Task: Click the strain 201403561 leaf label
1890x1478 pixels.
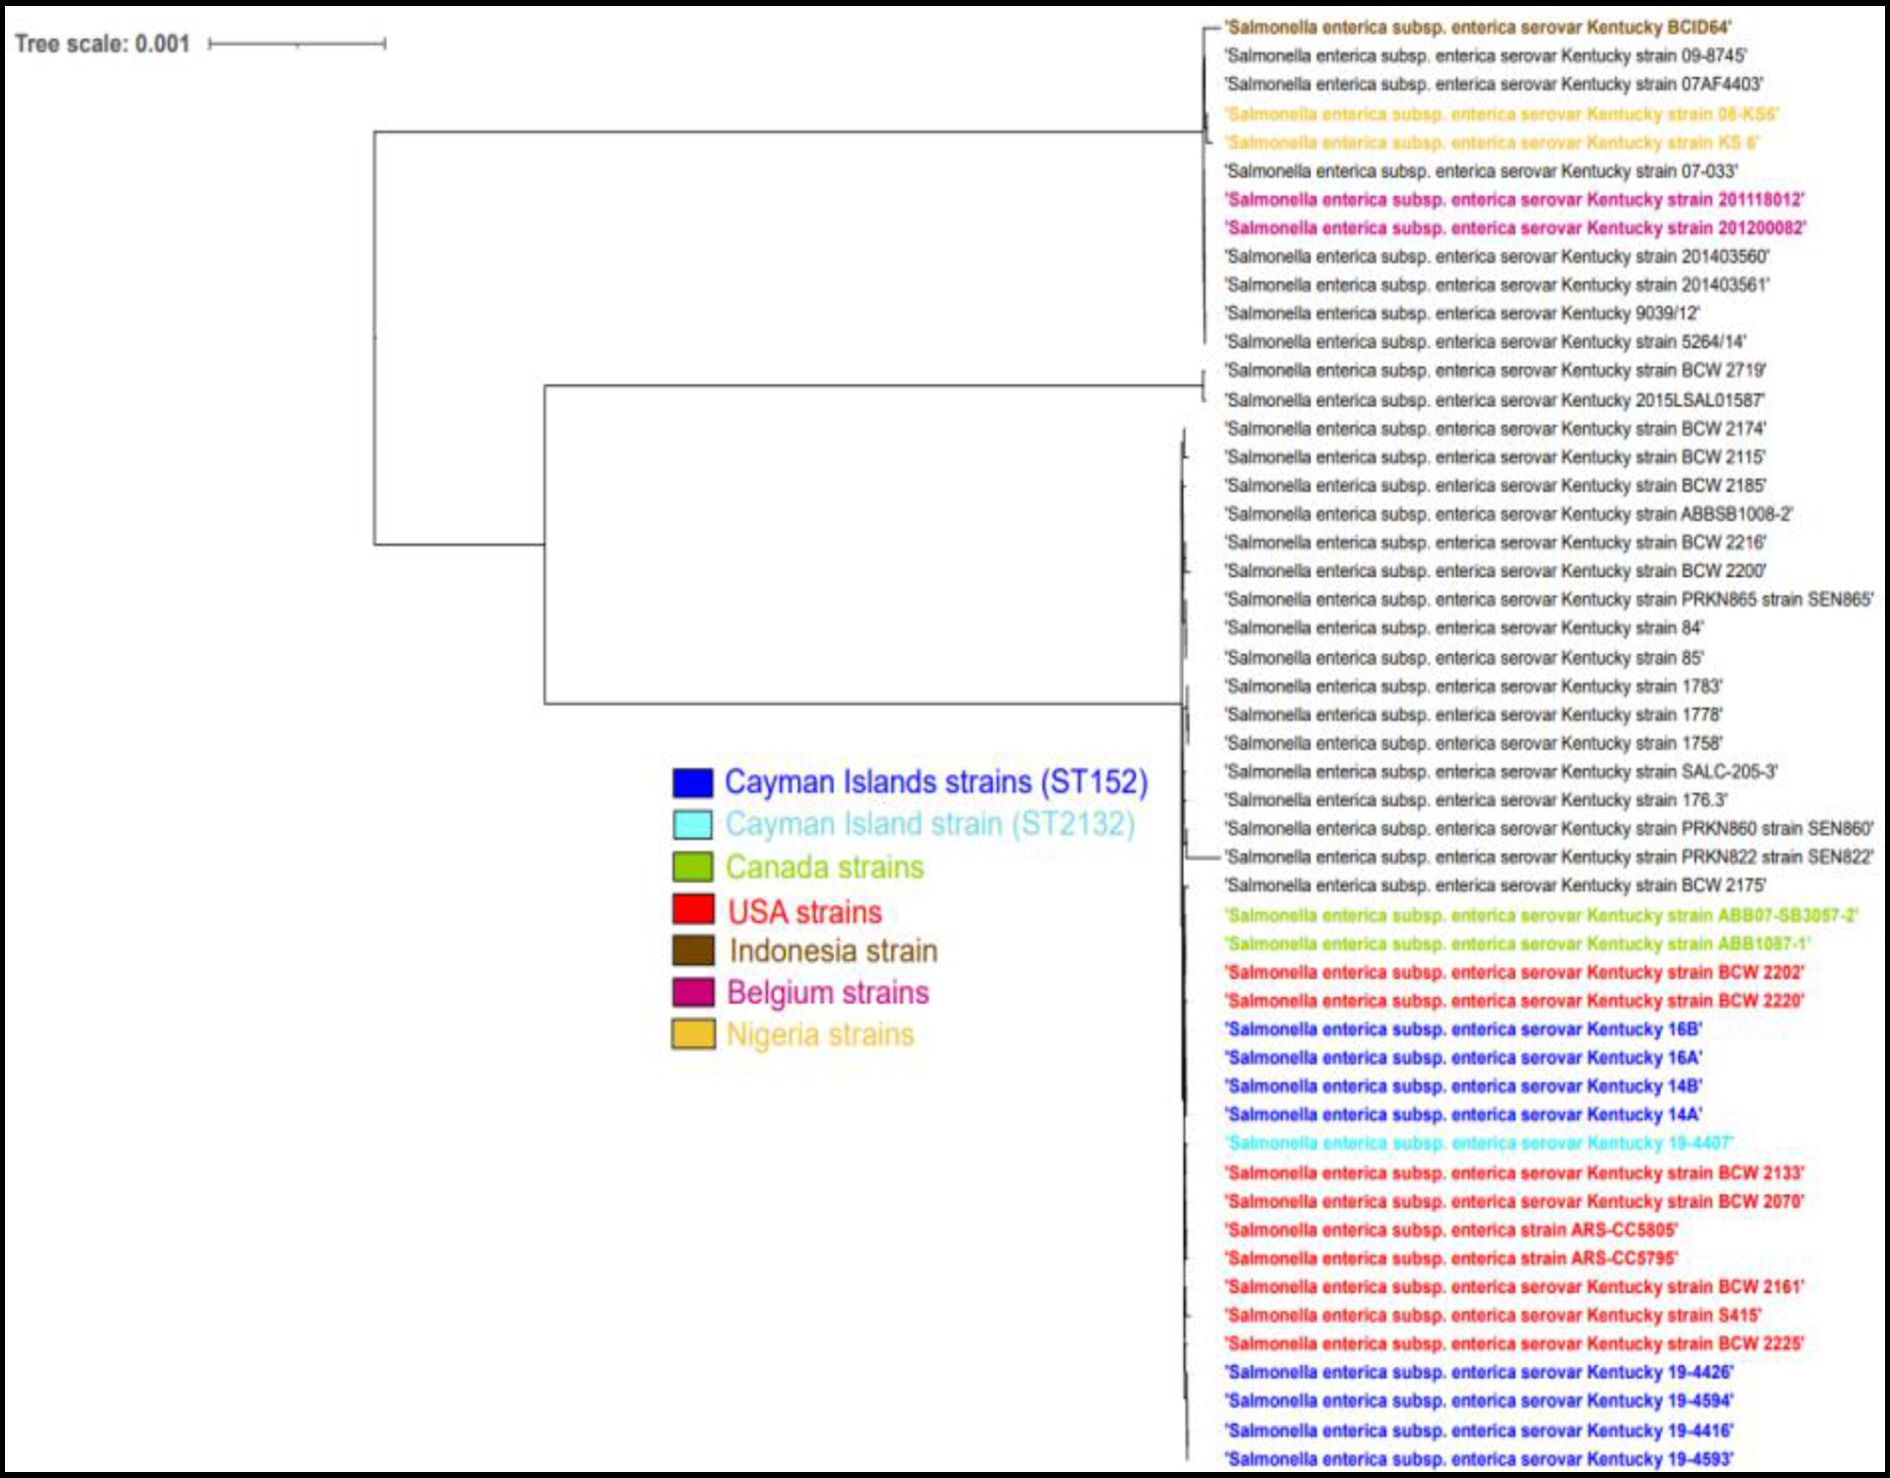Action: pos(1497,285)
